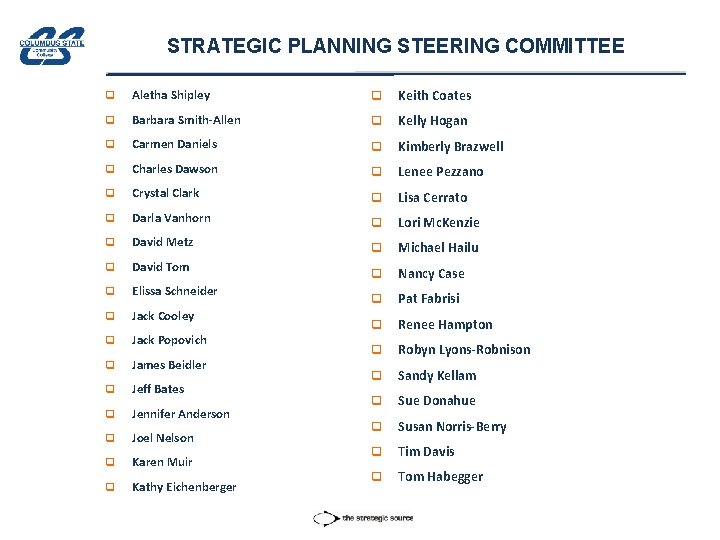Click the square bullet next to Nancy Case
This screenshot has width=720, height=540.
(x=376, y=274)
